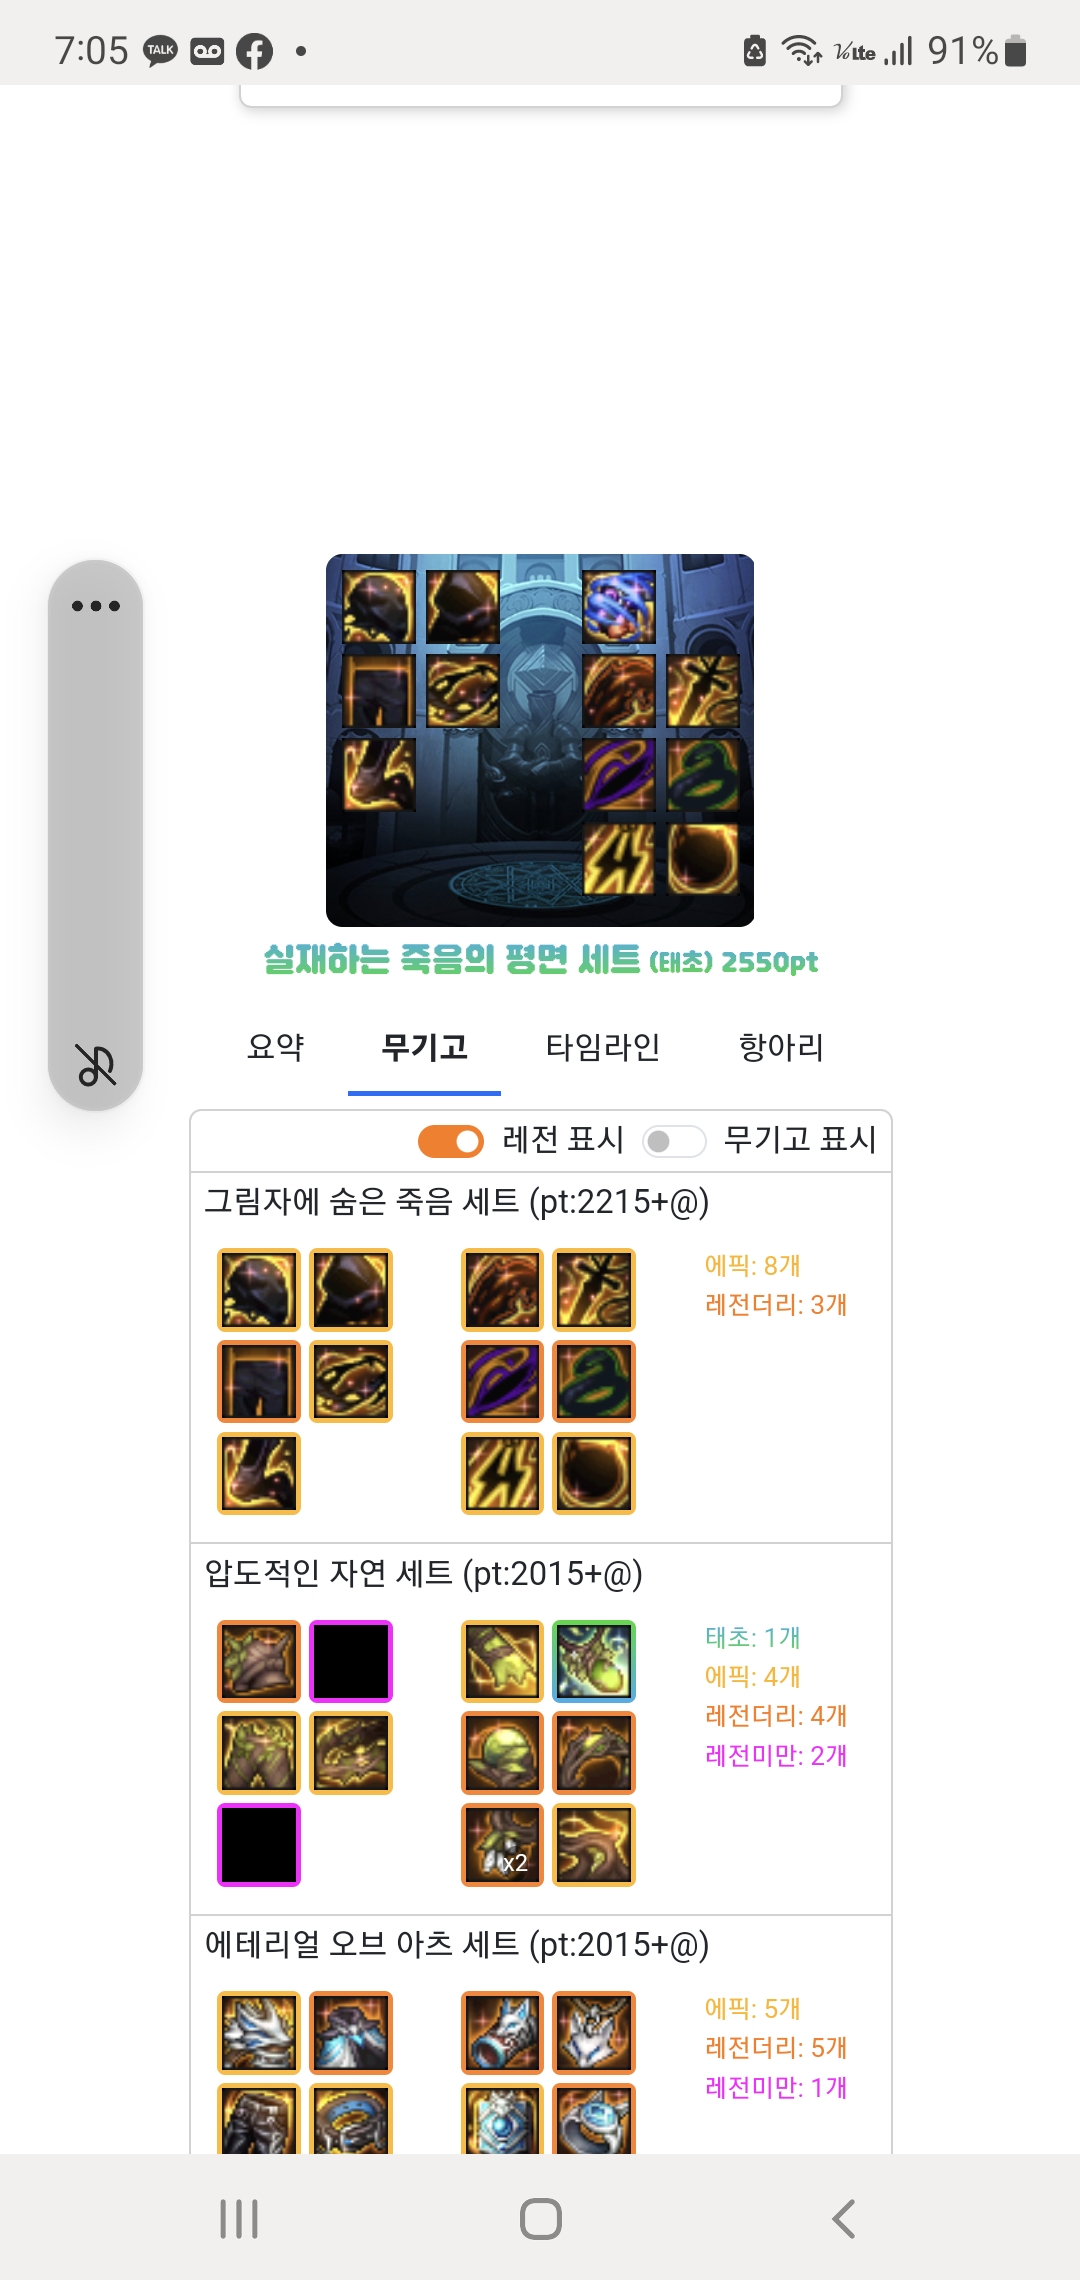
Task: Tap the dark ring orb item icon
Action: (x=594, y=1474)
